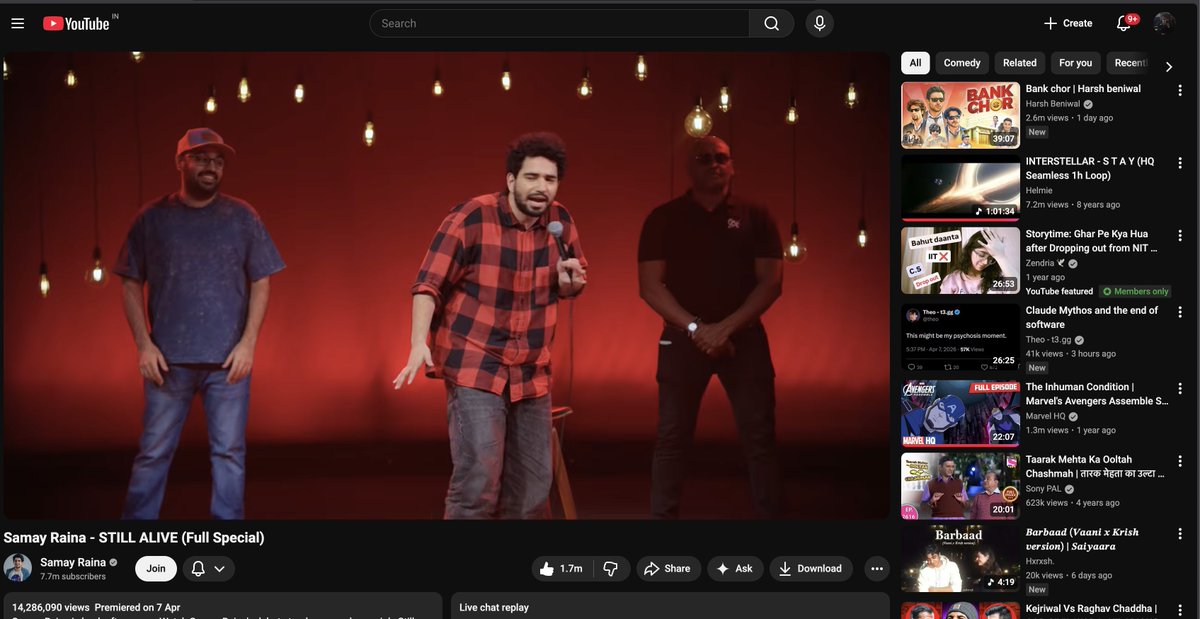Share the Samay Raina video
Image resolution: width=1200 pixels, height=619 pixels.
pyautogui.click(x=668, y=568)
